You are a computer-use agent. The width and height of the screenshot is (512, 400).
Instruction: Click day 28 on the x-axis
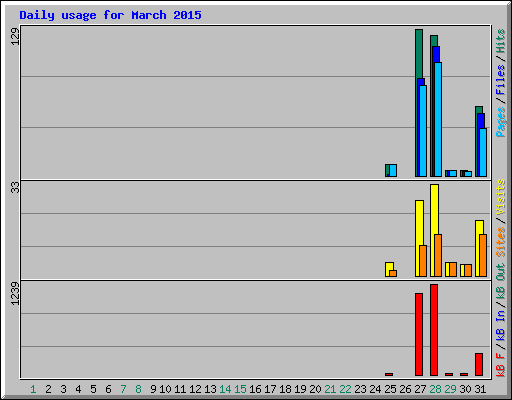click(435, 389)
